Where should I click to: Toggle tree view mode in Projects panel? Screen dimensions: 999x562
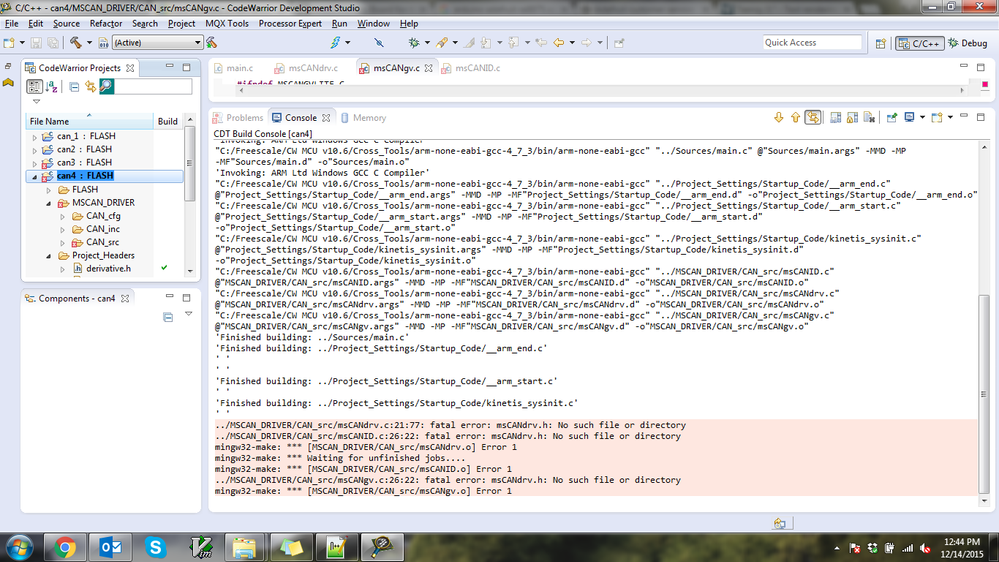(34, 87)
